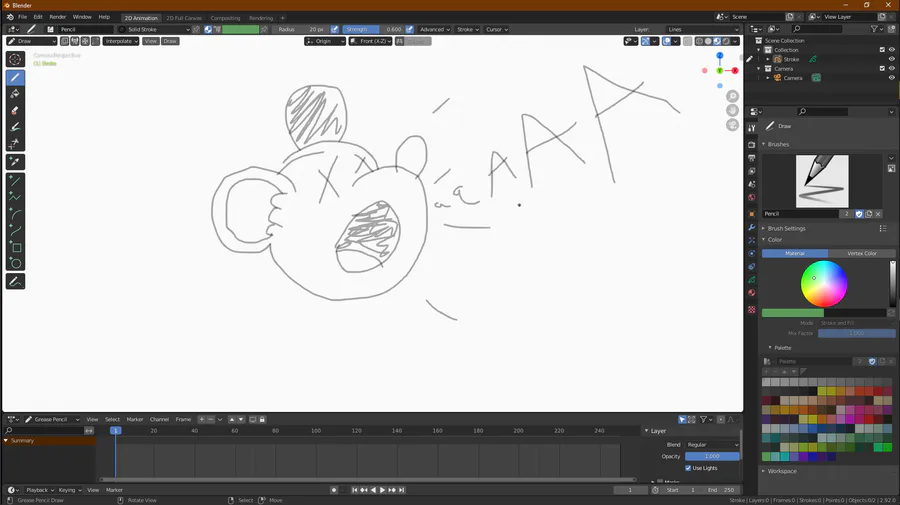Open the Edit menu

coord(38,17)
